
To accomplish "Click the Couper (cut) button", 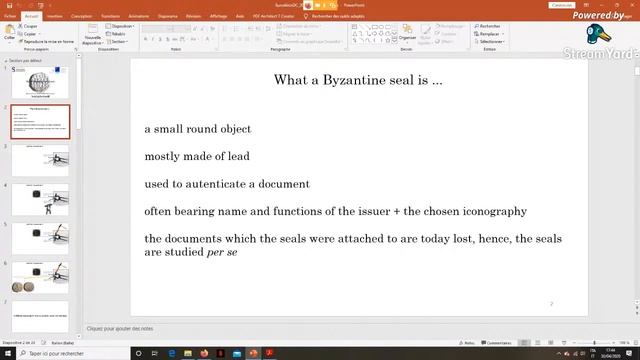I will pyautogui.click(x=28, y=26).
